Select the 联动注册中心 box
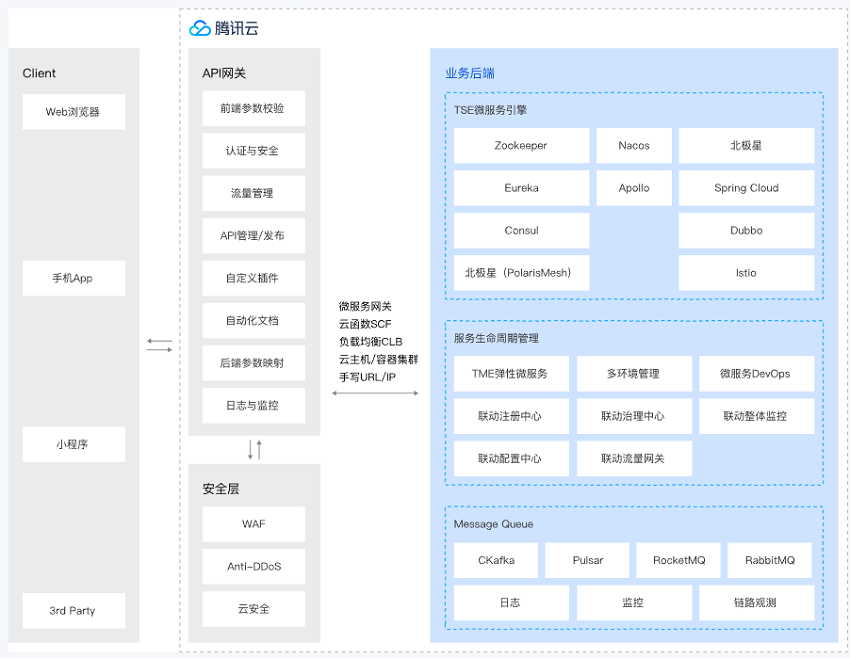This screenshot has height=658, width=850. (511, 416)
